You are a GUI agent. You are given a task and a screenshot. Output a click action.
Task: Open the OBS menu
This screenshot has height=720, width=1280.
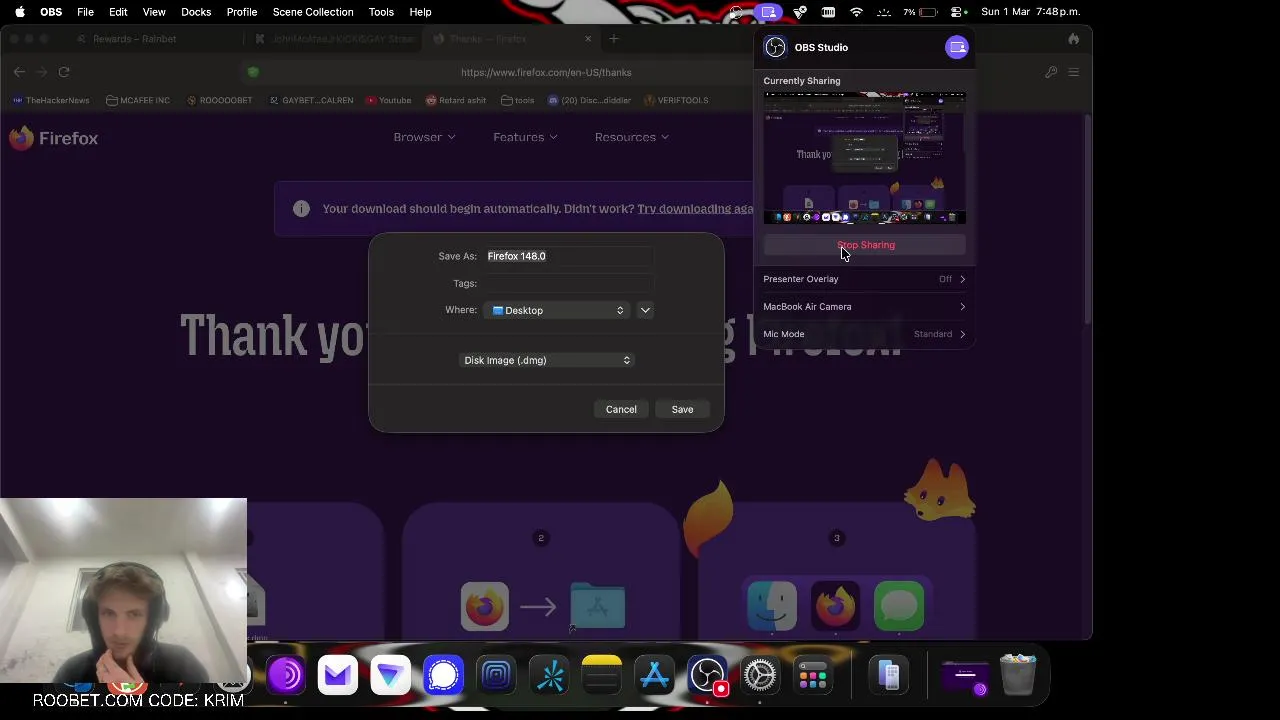[51, 12]
